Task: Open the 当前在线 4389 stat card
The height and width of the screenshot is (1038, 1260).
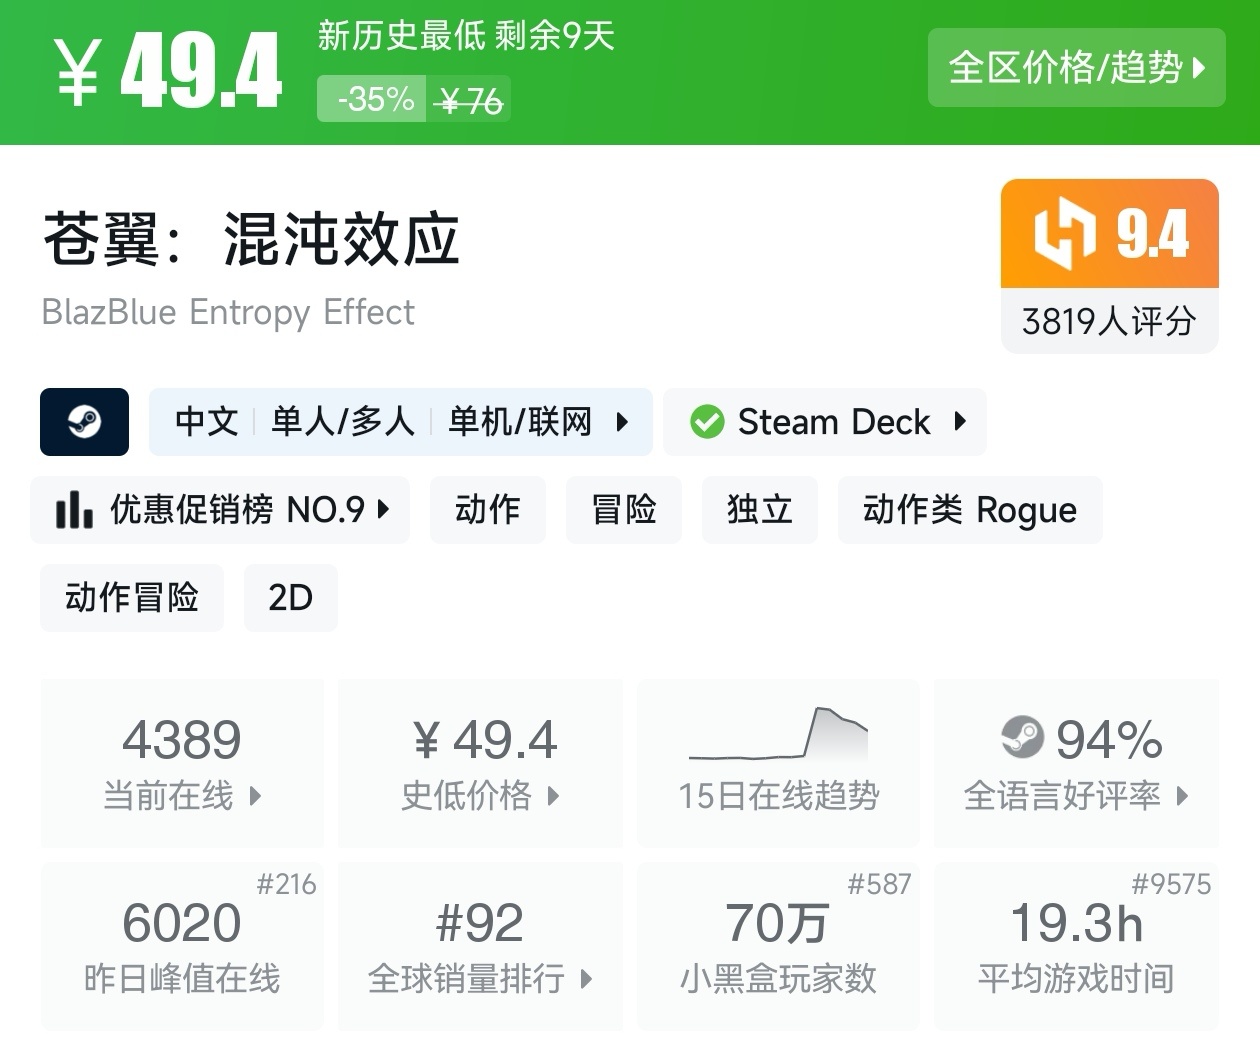Action: pos(182,764)
